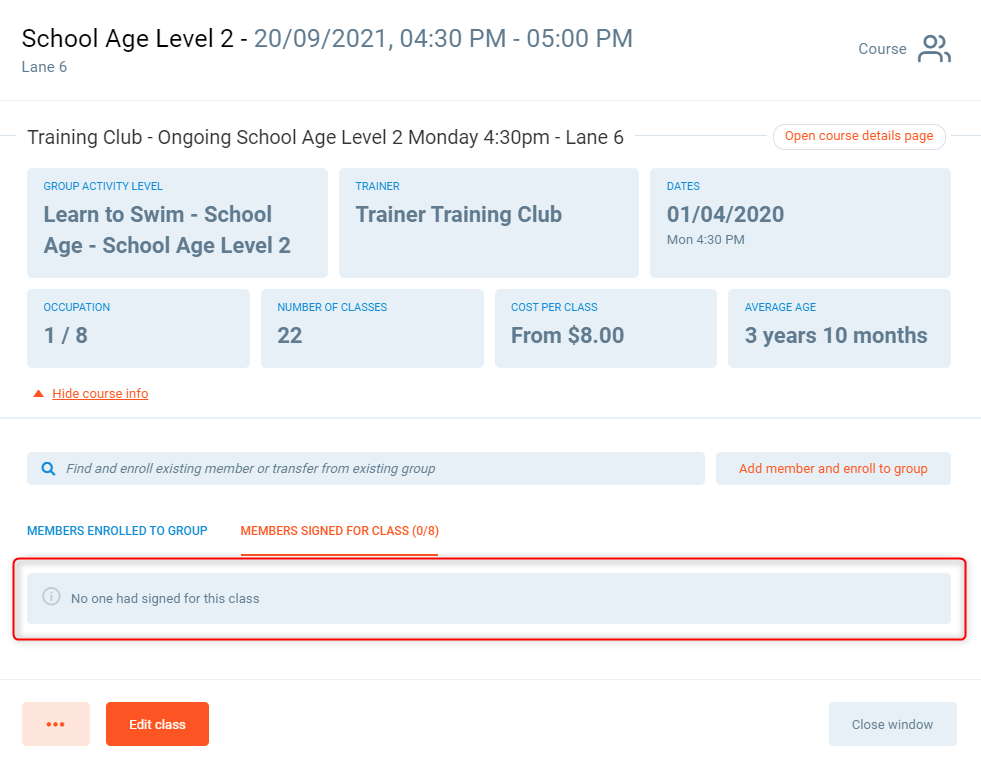Click the Occupation 1 / 8 card

(x=138, y=329)
